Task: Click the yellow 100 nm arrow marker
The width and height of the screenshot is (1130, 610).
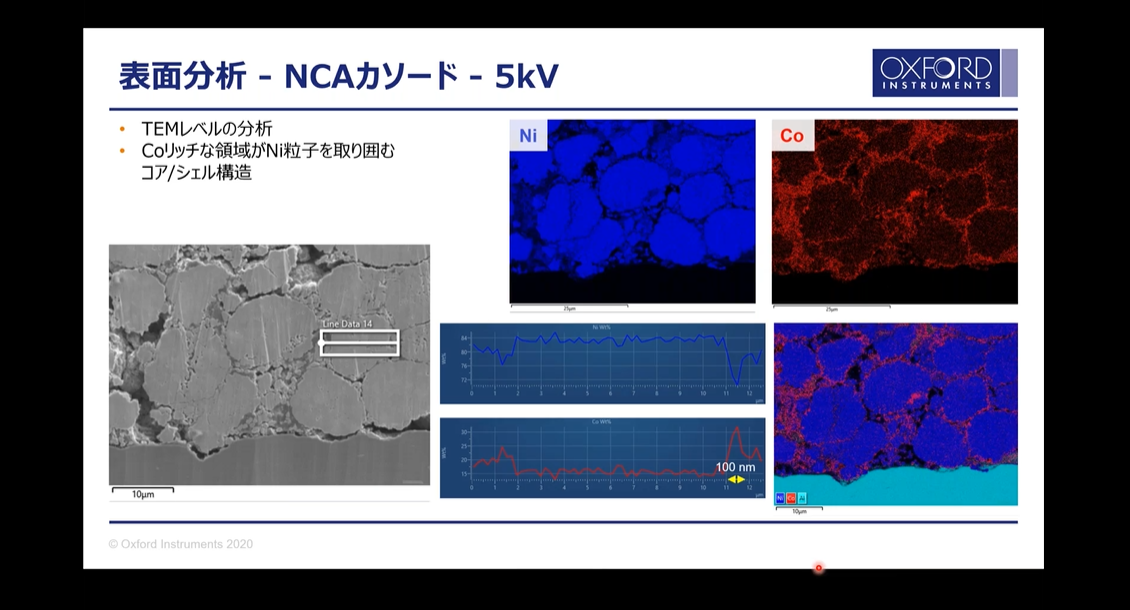Action: tap(736, 480)
